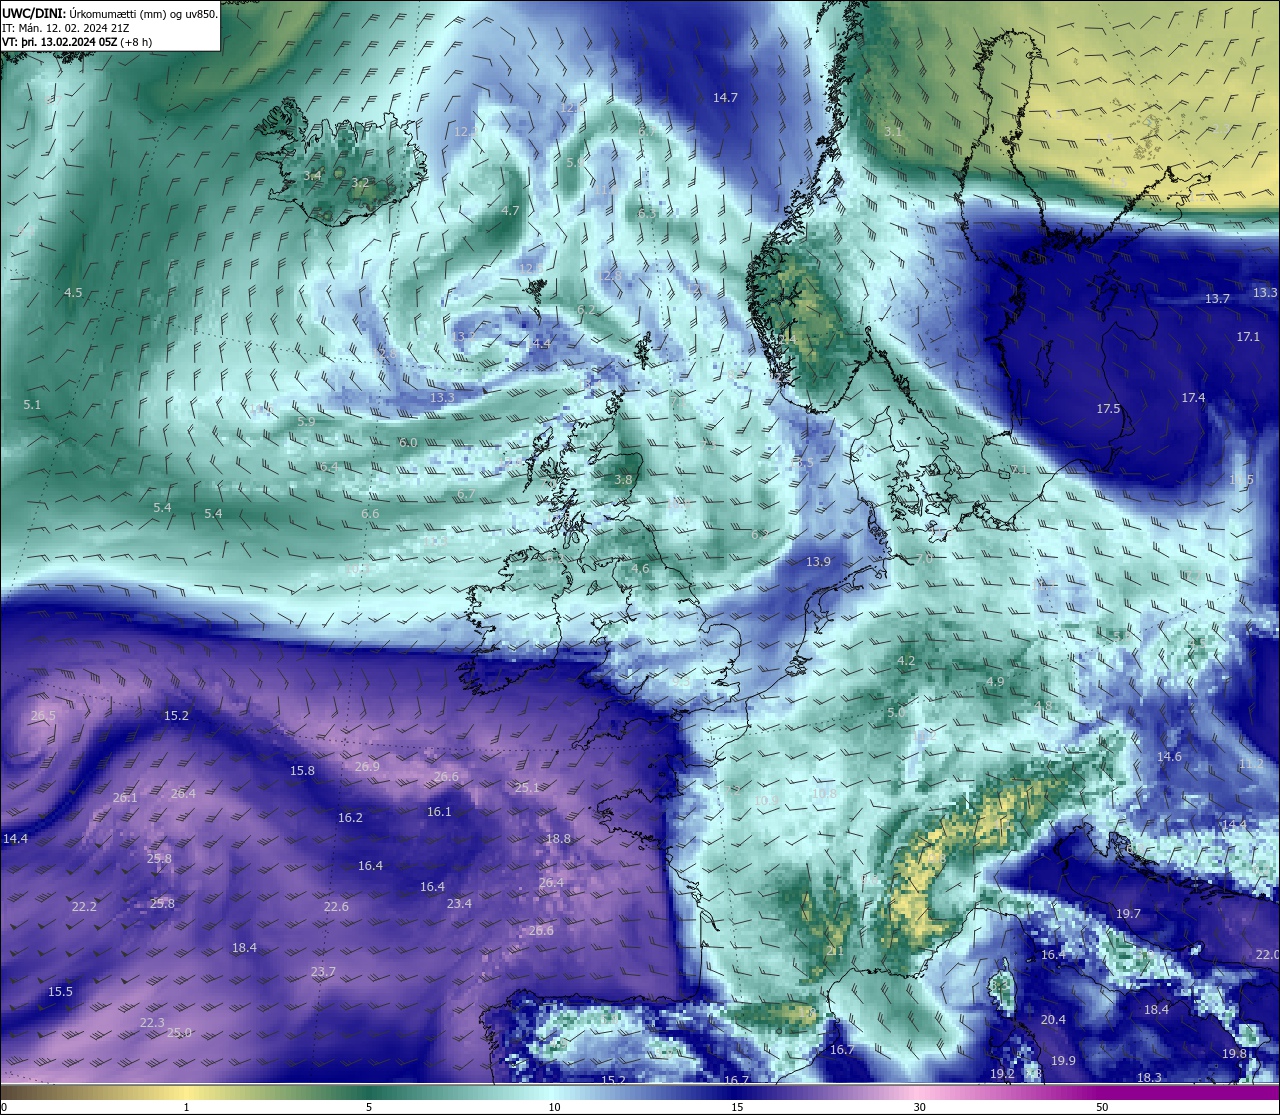
Task: Click the 19.8 value in the lower right
Action: (x=1234, y=1054)
